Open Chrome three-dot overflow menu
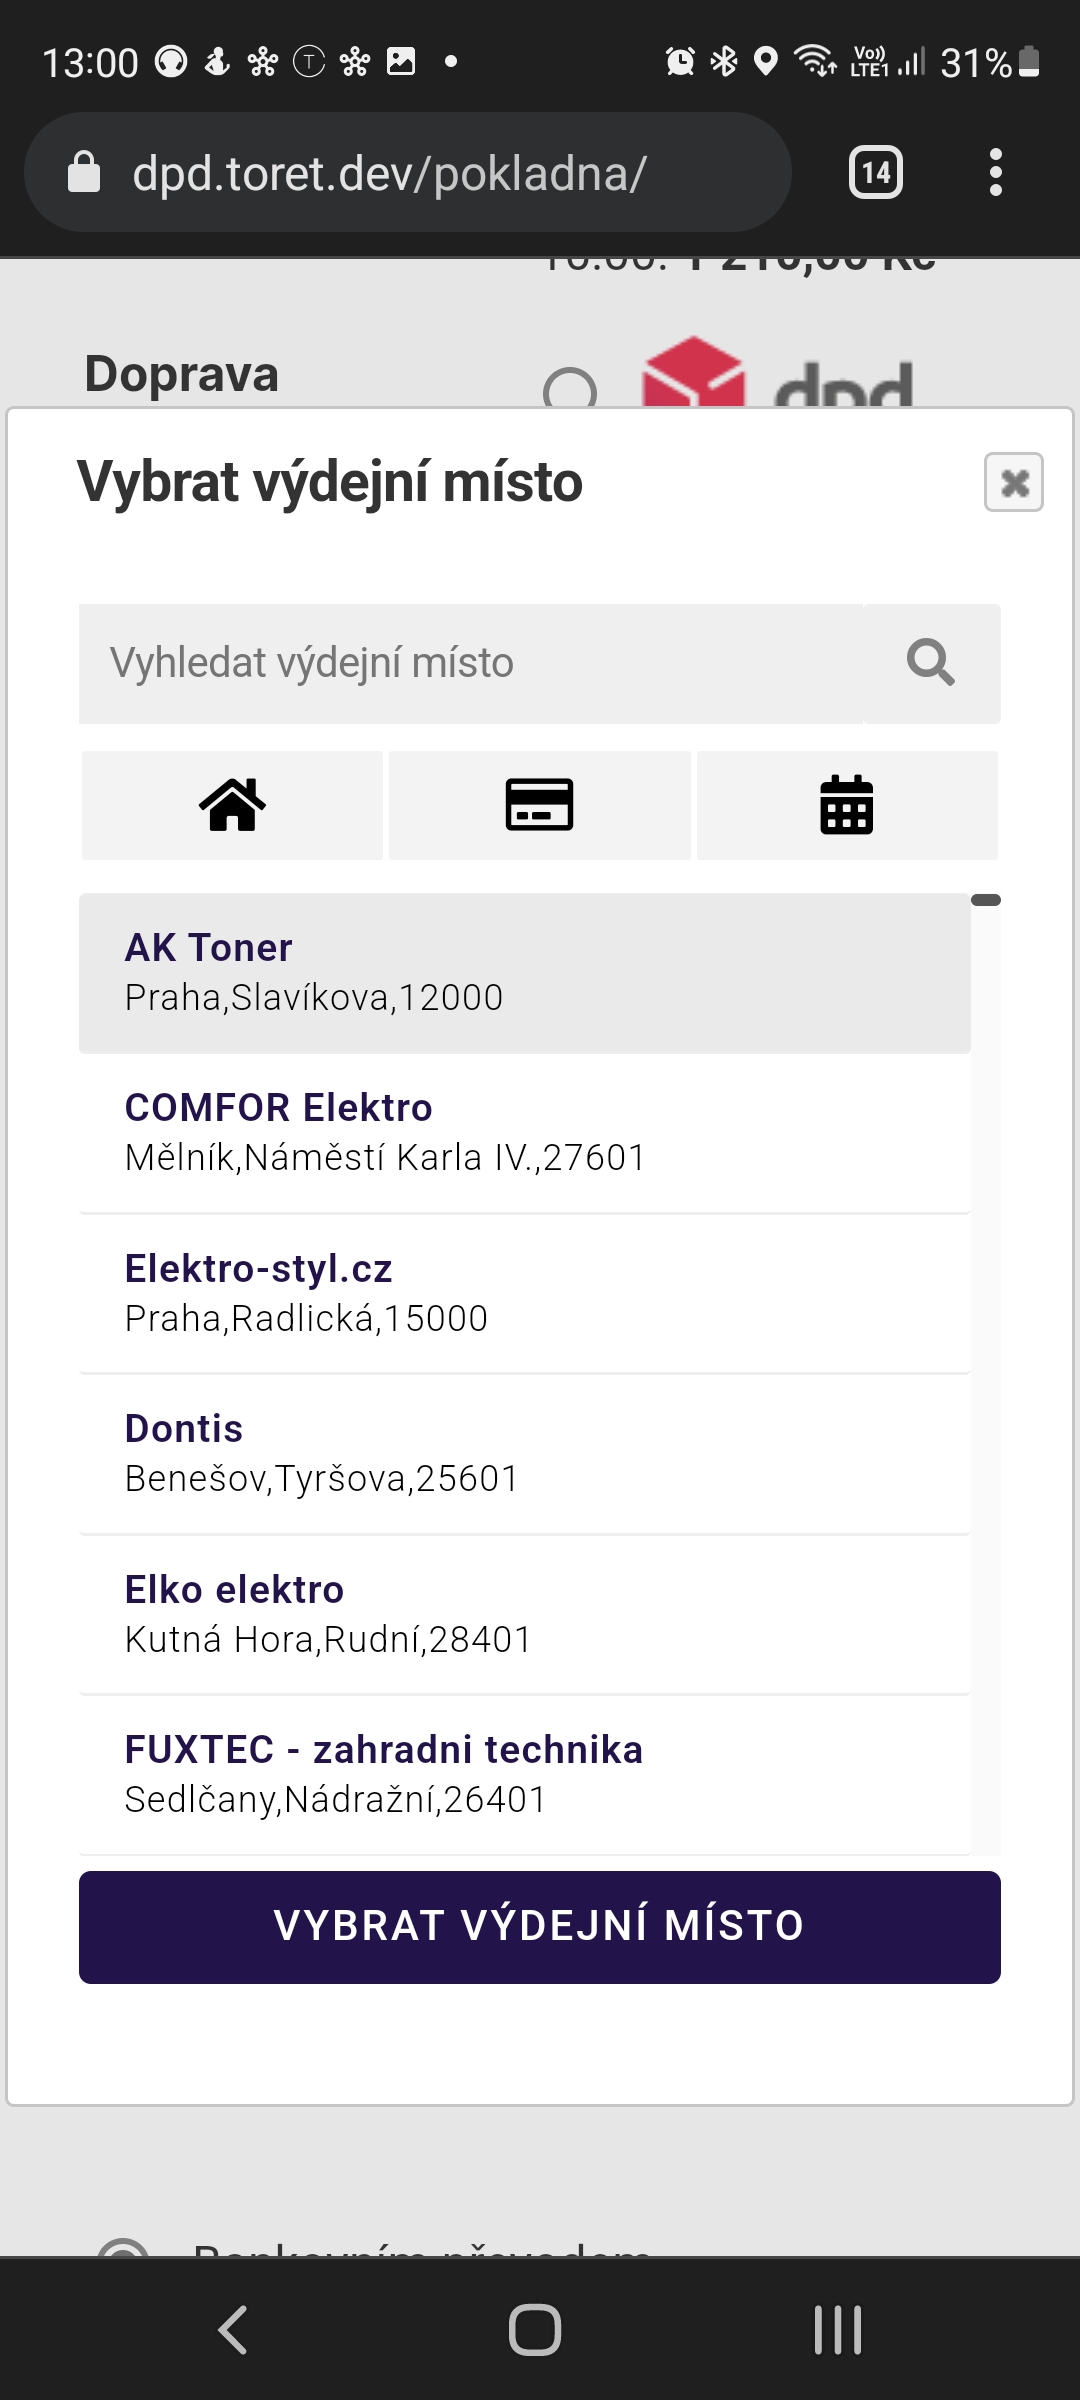Image resolution: width=1080 pixels, height=2400 pixels. tap(995, 173)
